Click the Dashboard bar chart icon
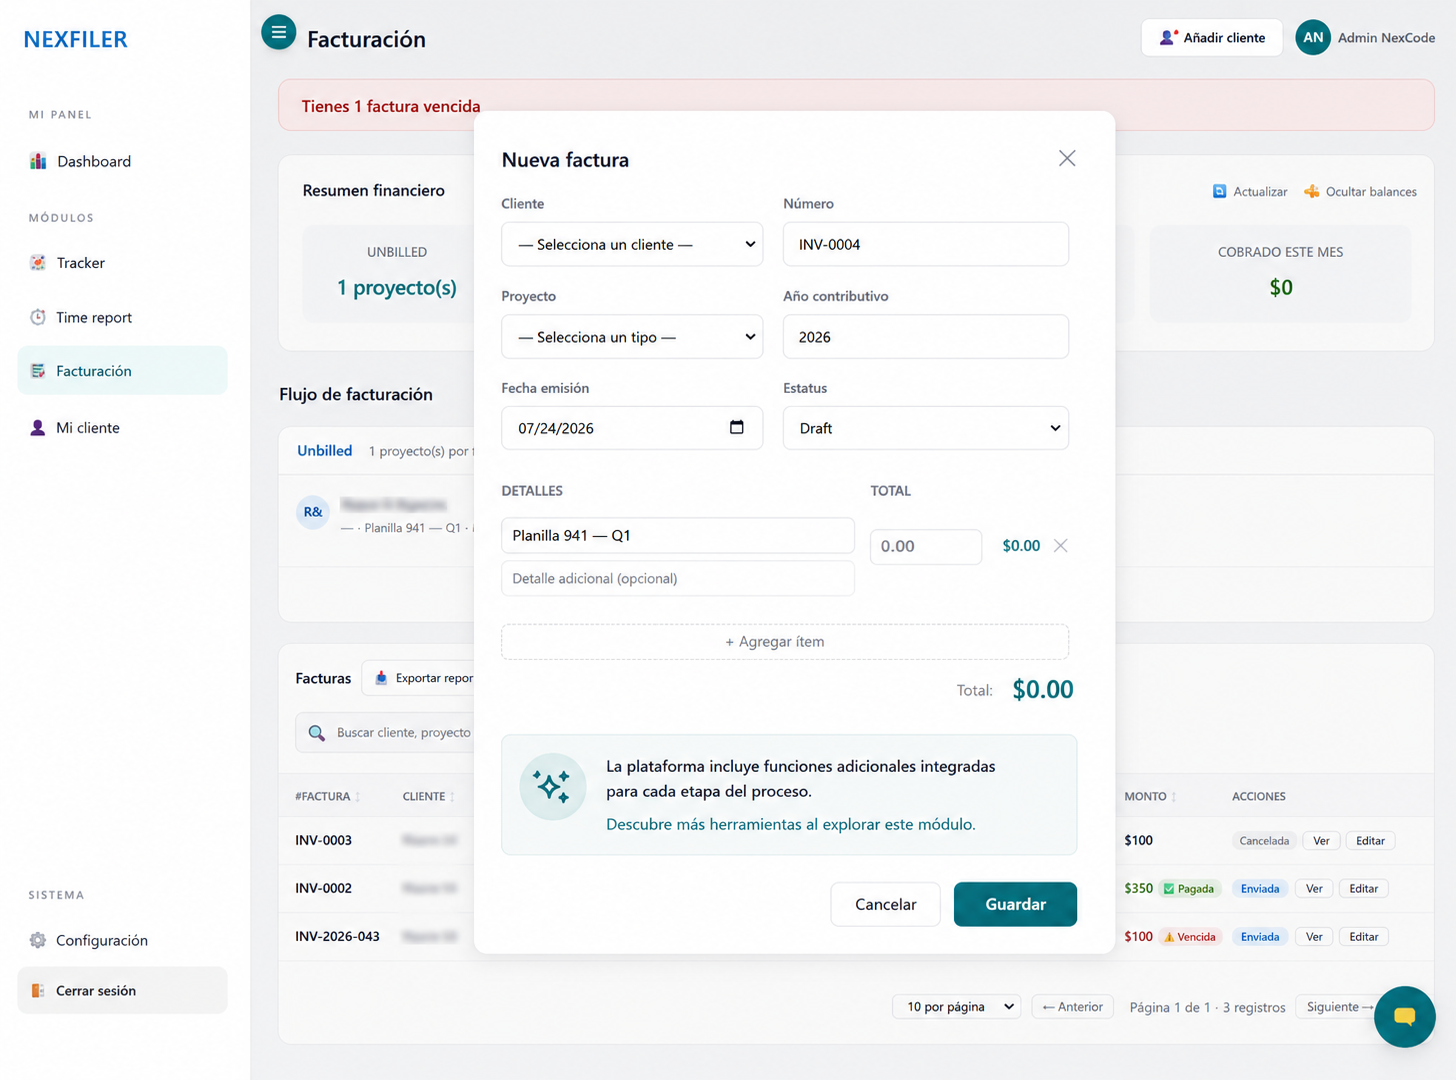This screenshot has width=1456, height=1080. 38,161
